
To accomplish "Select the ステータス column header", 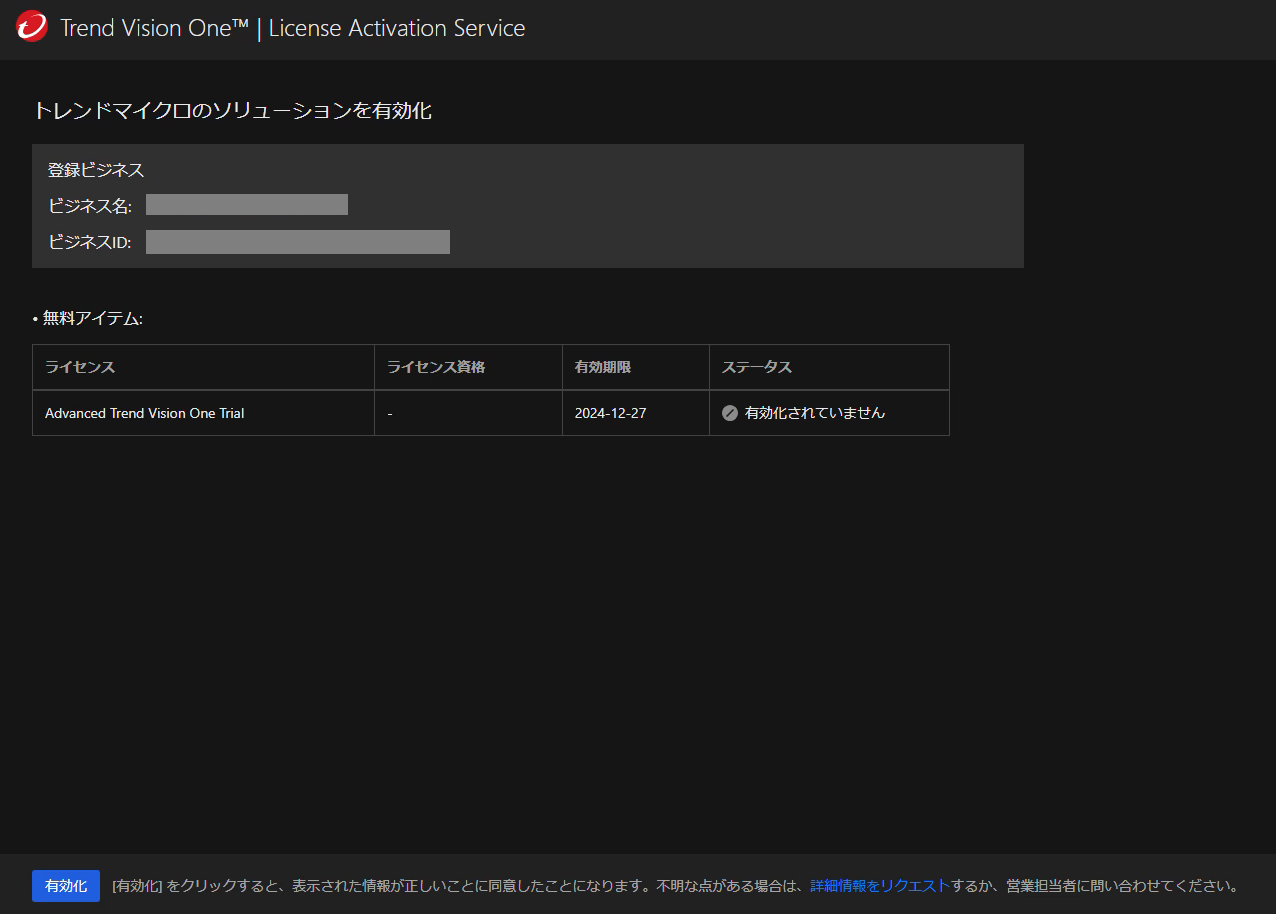I will 757,367.
